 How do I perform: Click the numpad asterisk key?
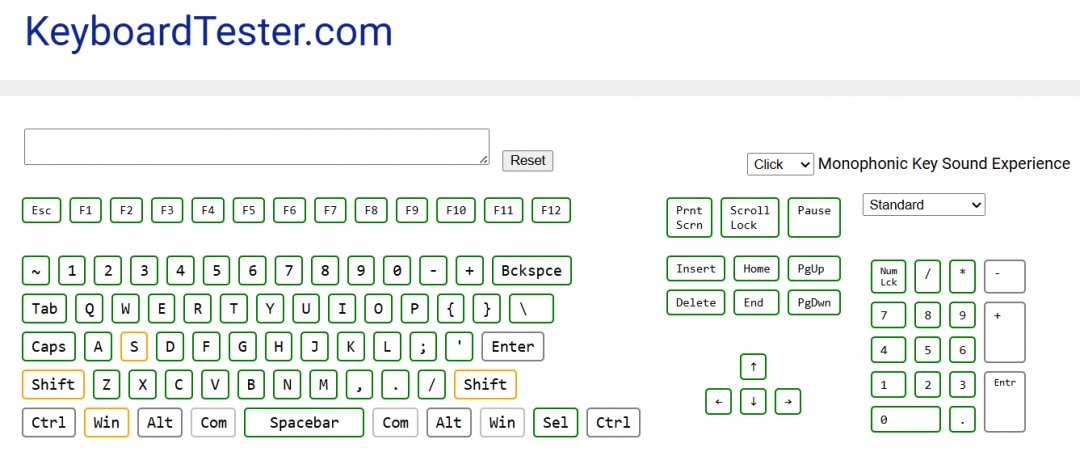click(962, 276)
